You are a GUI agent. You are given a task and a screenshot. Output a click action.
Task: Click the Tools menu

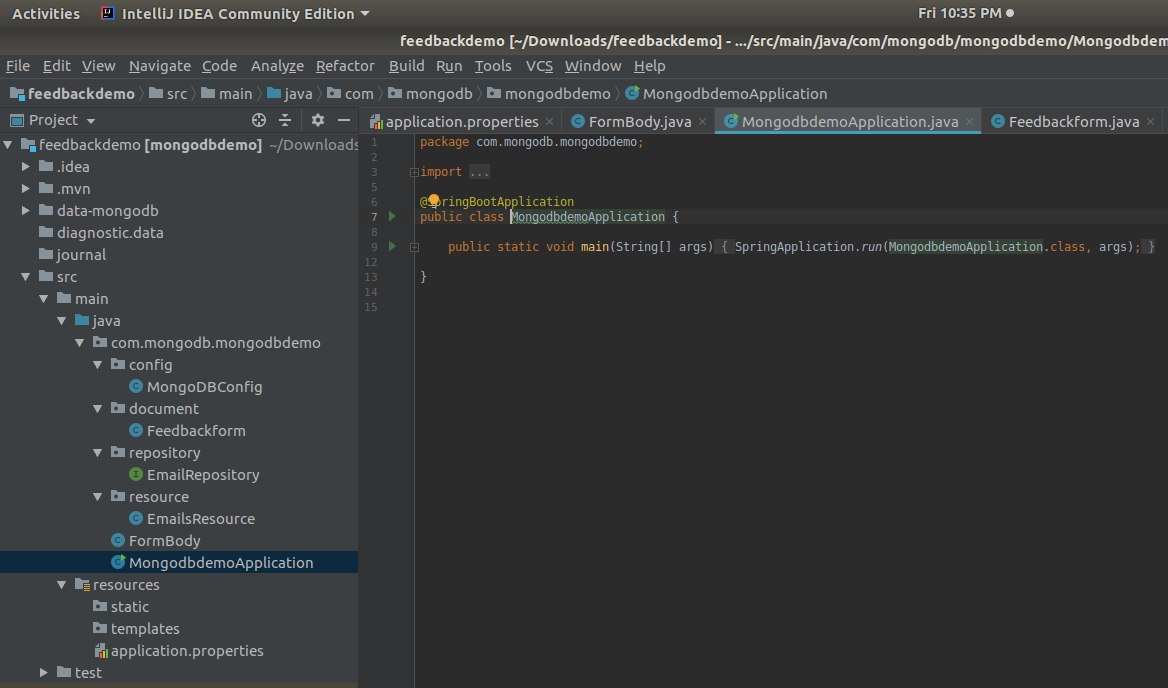(493, 66)
